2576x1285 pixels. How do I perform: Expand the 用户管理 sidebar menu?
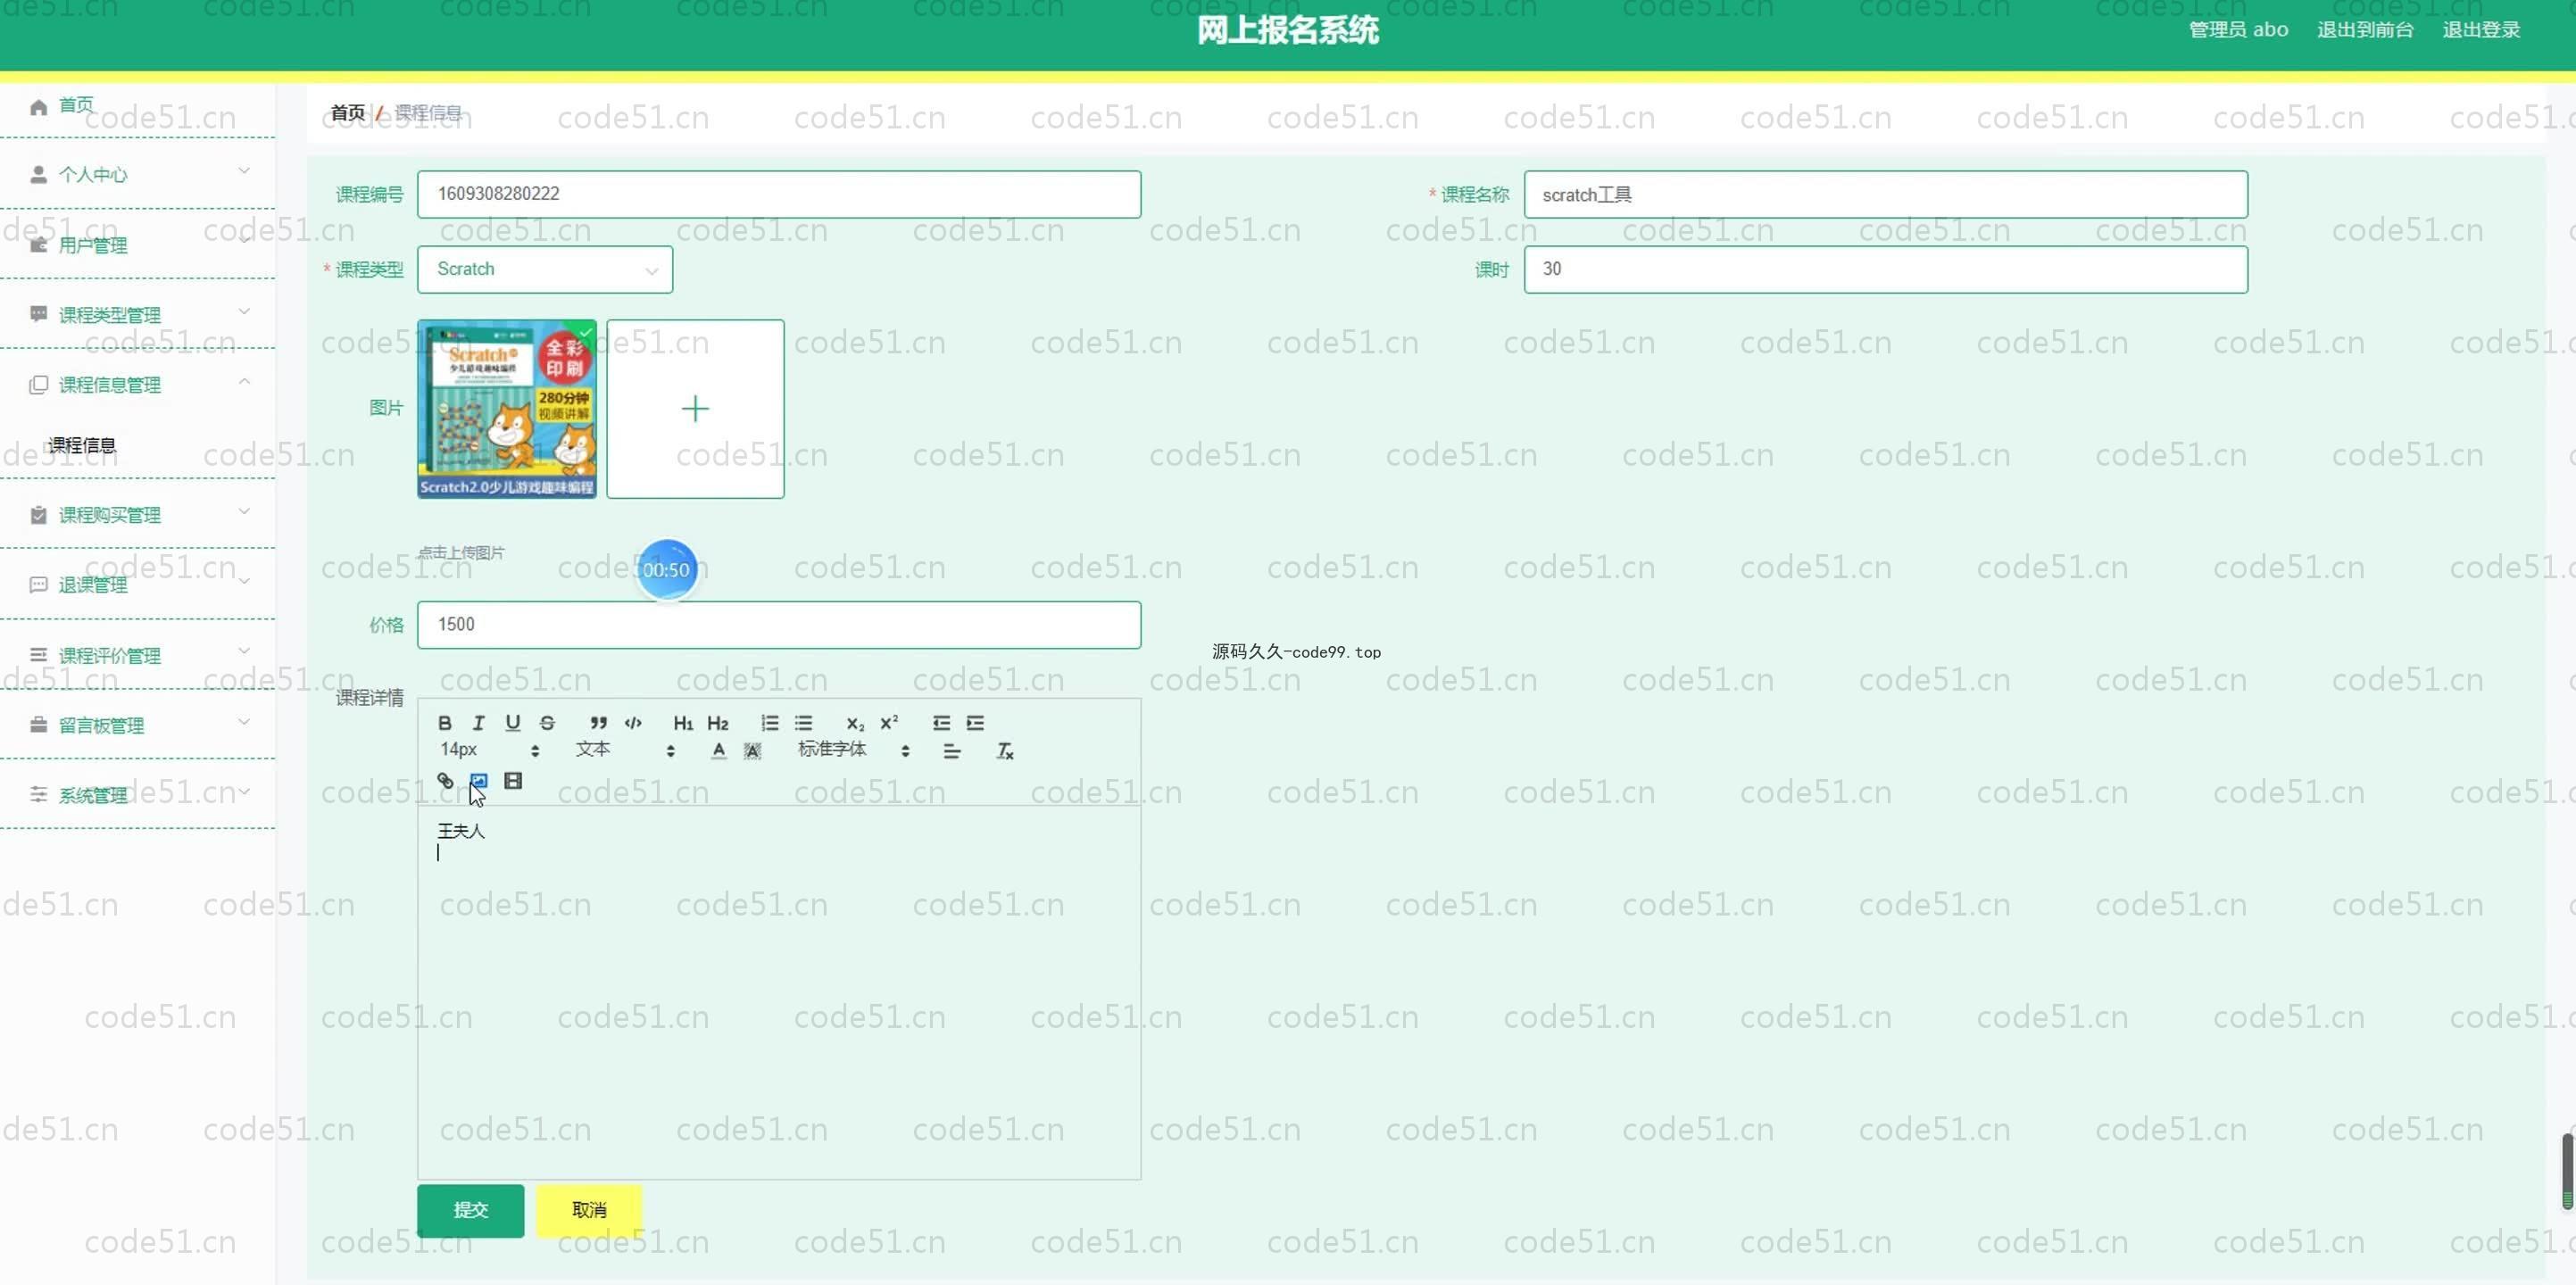pos(138,245)
